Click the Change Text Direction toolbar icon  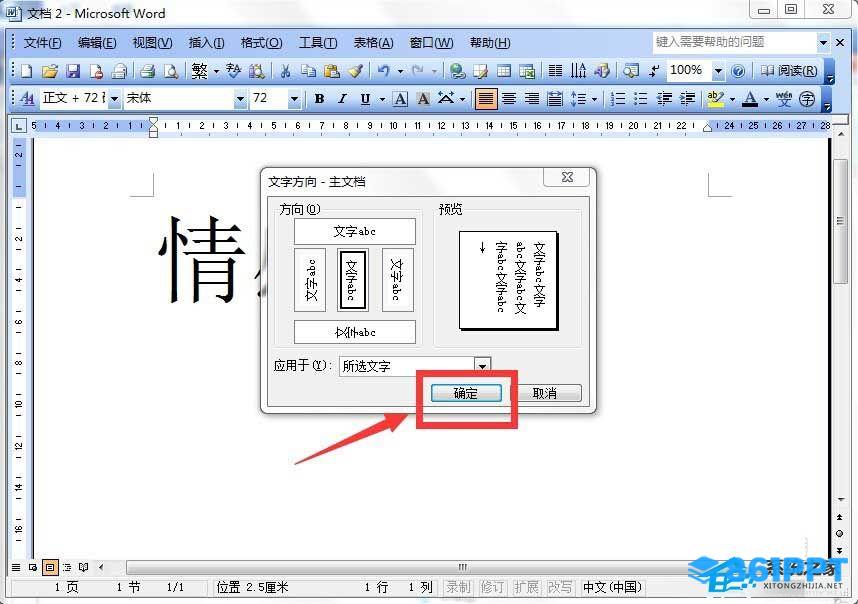click(578, 71)
